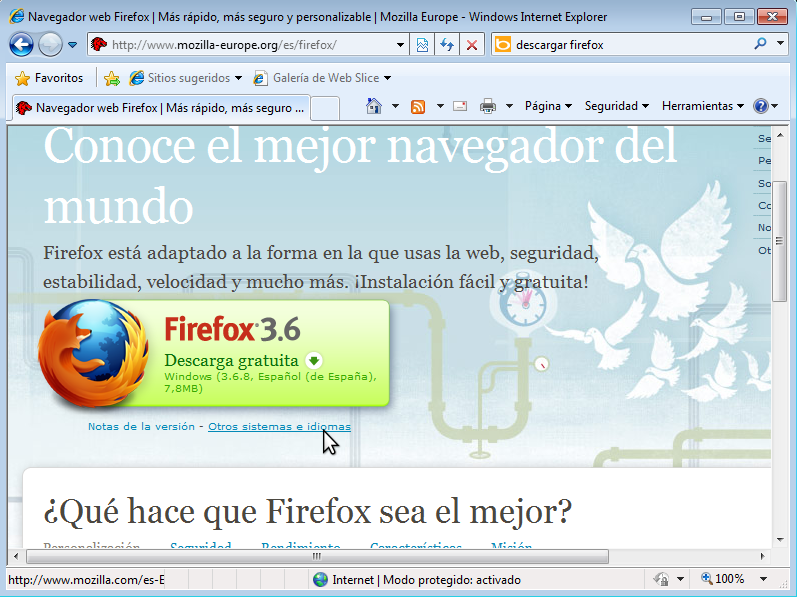Click the Bing search provider icon
This screenshot has width=797, height=597.
coord(503,45)
